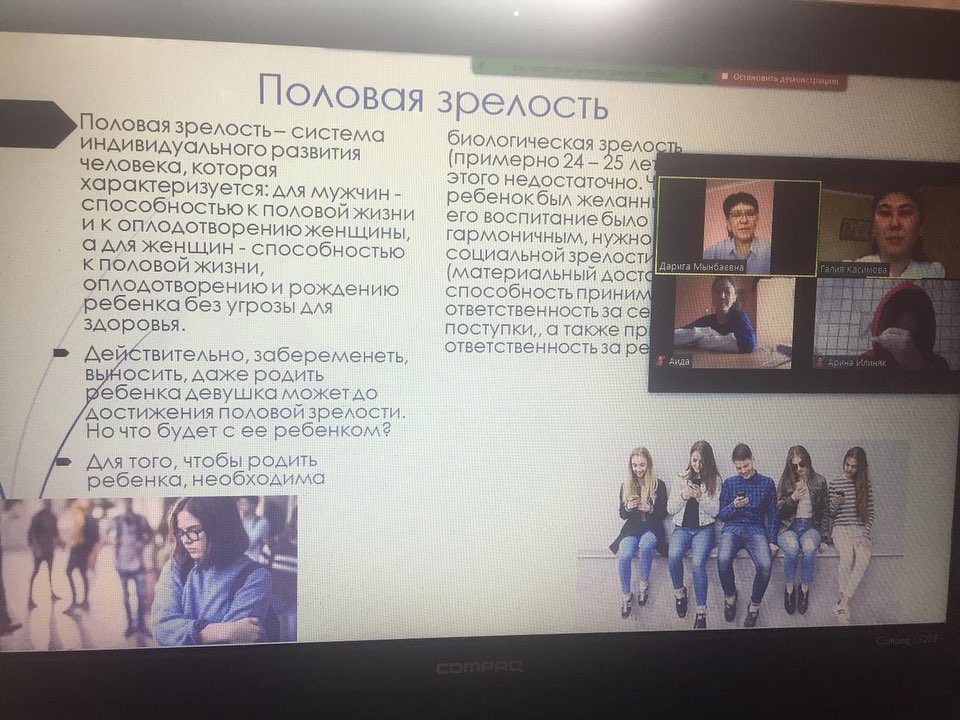Click the muted microphone icon beside «Арина Илиняк»

click(819, 362)
